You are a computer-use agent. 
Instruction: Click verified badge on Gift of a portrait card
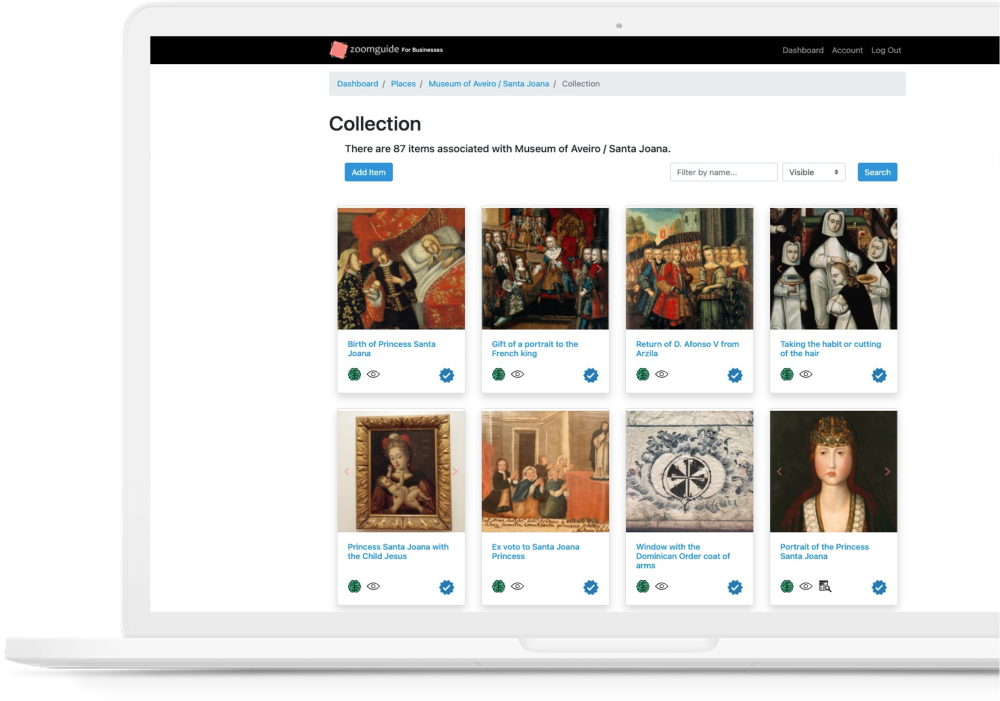click(x=591, y=375)
